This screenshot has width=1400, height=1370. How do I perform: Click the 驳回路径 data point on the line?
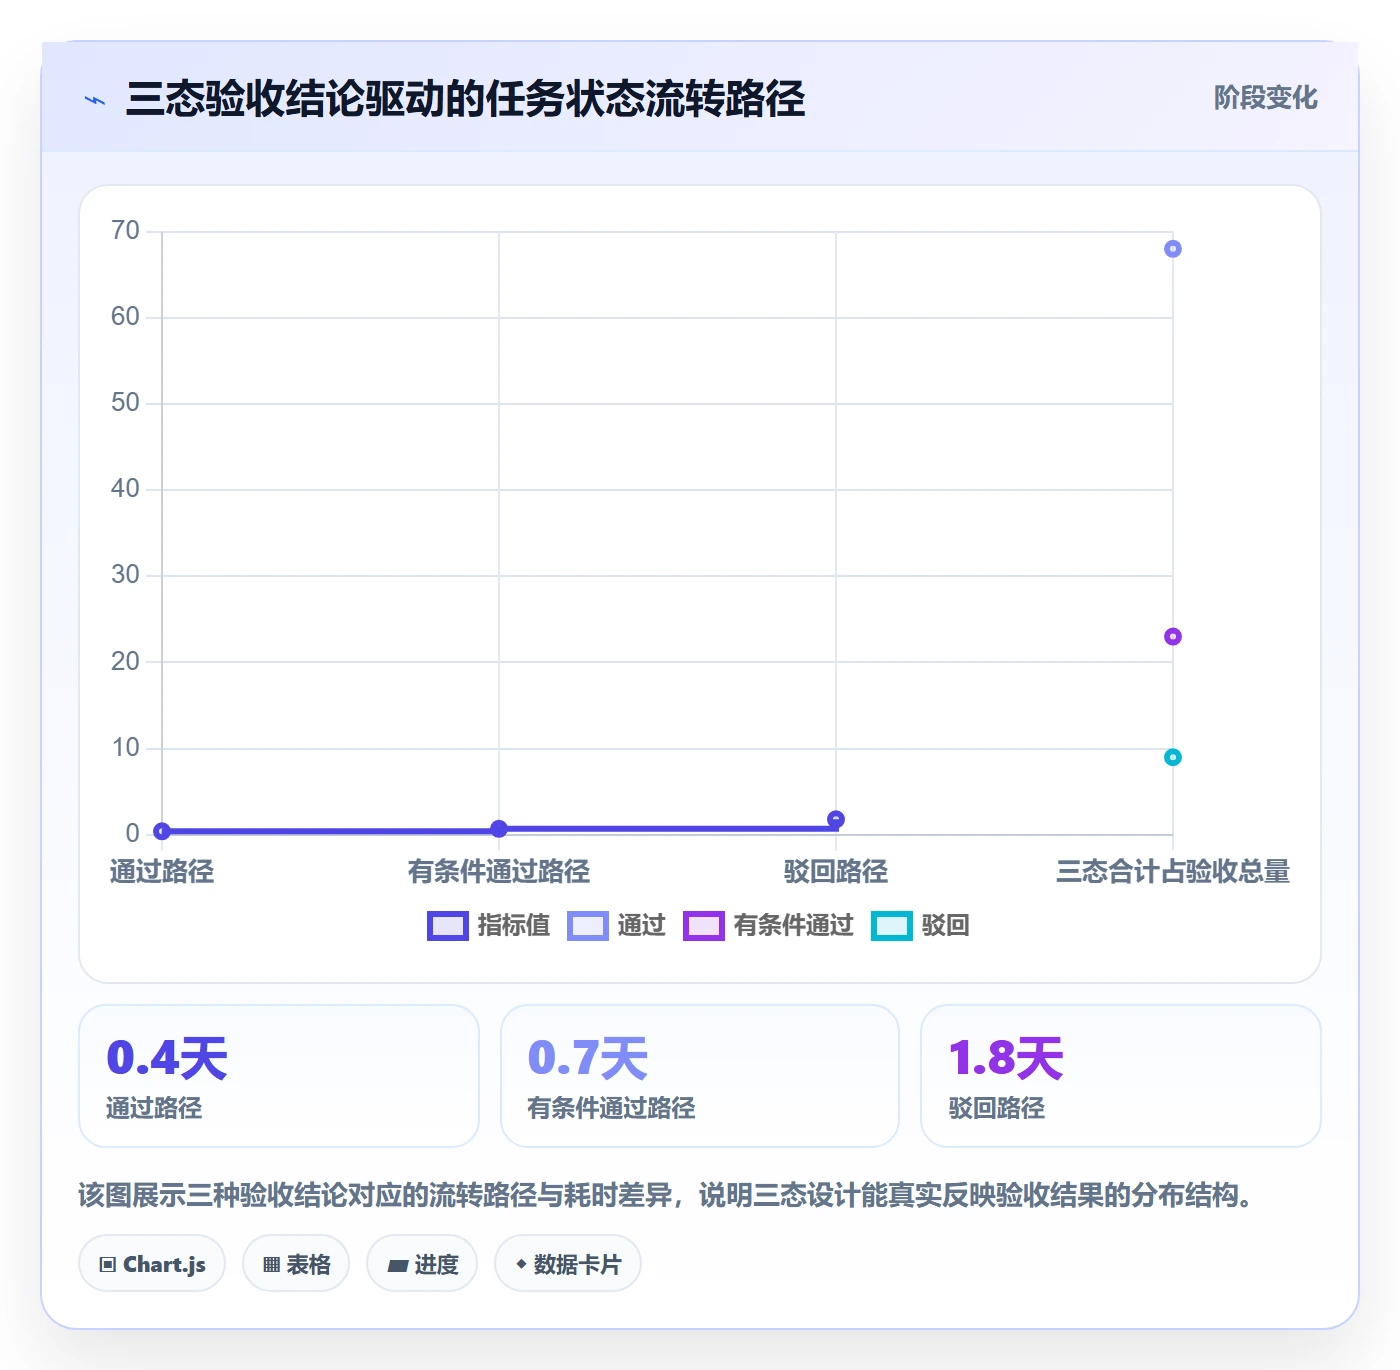pos(836,820)
